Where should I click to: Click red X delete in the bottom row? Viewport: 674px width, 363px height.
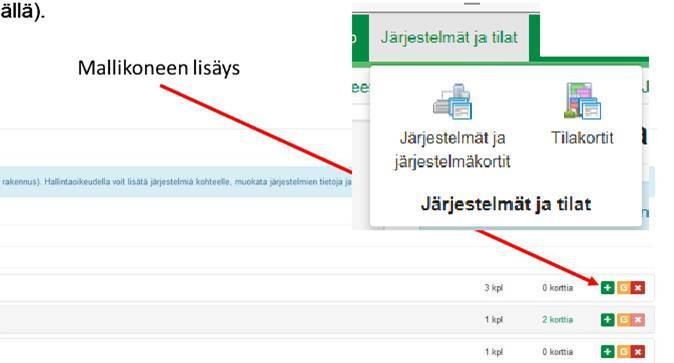pos(638,352)
